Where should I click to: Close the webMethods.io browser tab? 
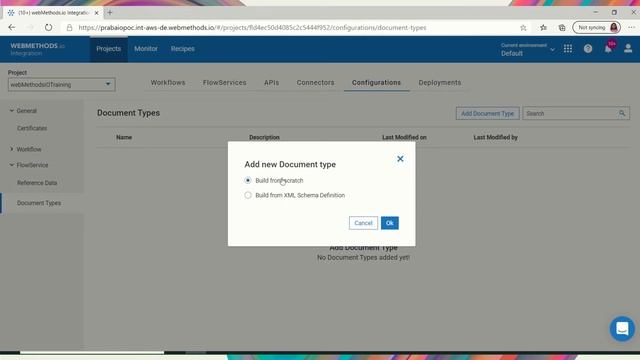(x=96, y=13)
